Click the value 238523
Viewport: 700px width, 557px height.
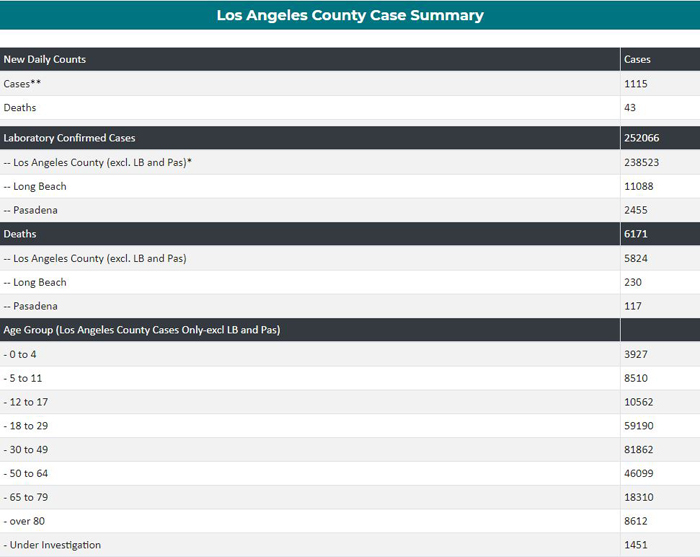[642, 162]
